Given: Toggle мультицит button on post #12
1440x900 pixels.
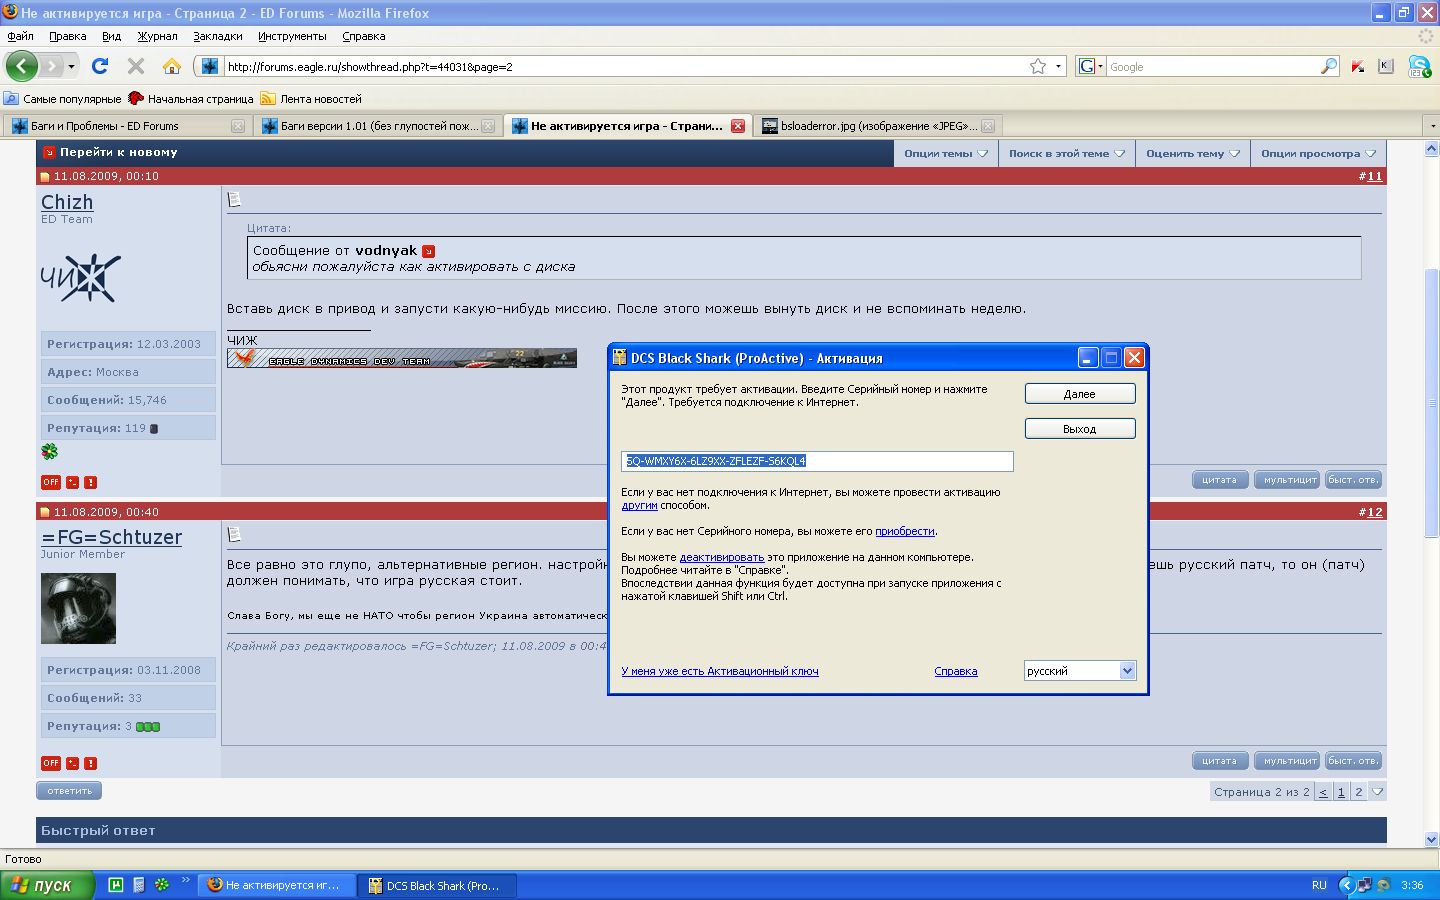Looking at the screenshot, I should pos(1287,761).
